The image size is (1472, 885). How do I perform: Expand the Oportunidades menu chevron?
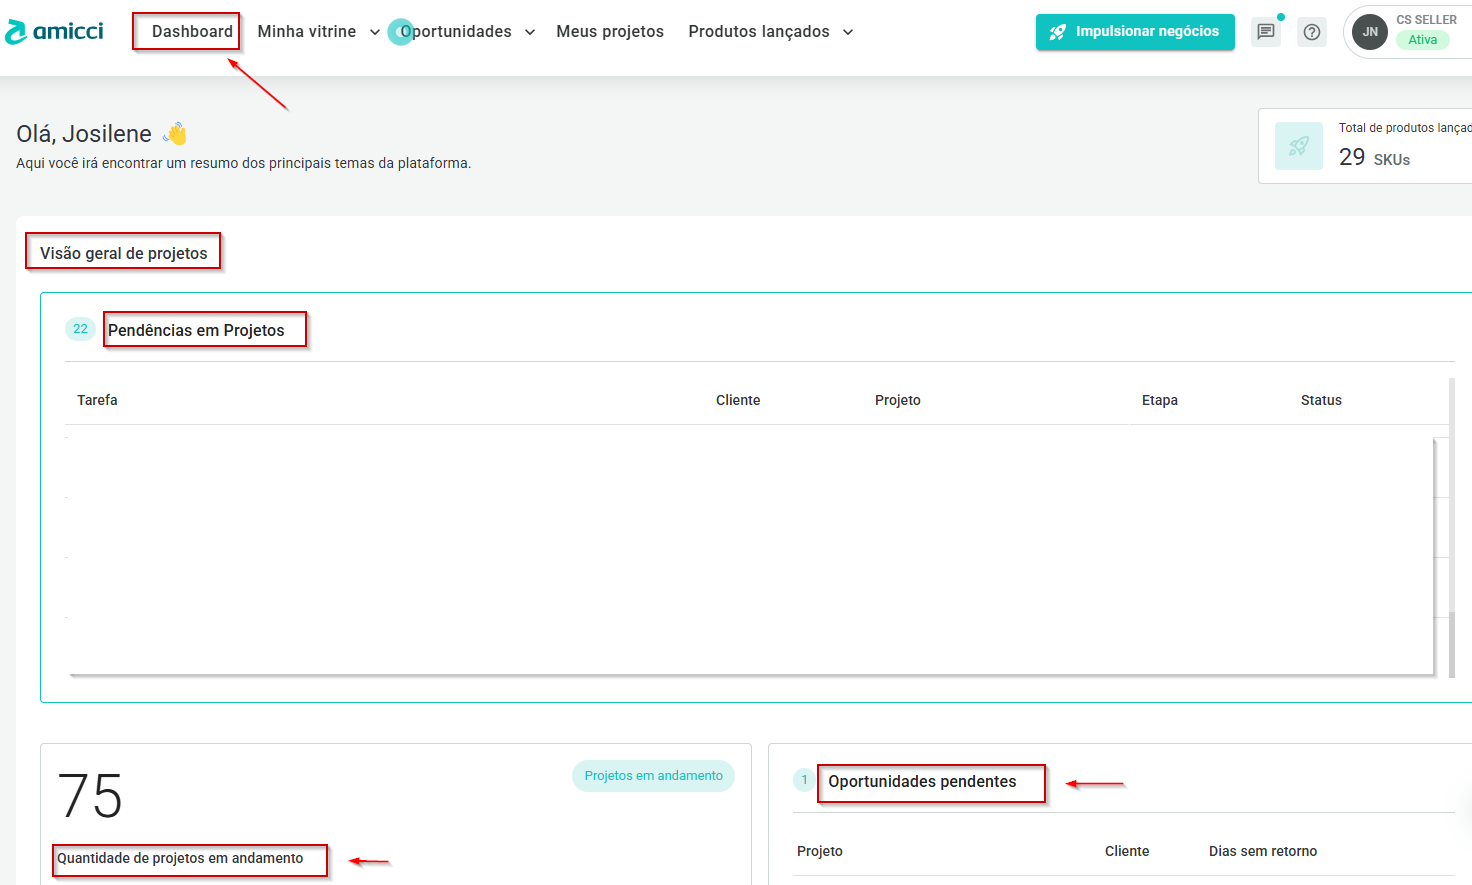[x=530, y=32]
